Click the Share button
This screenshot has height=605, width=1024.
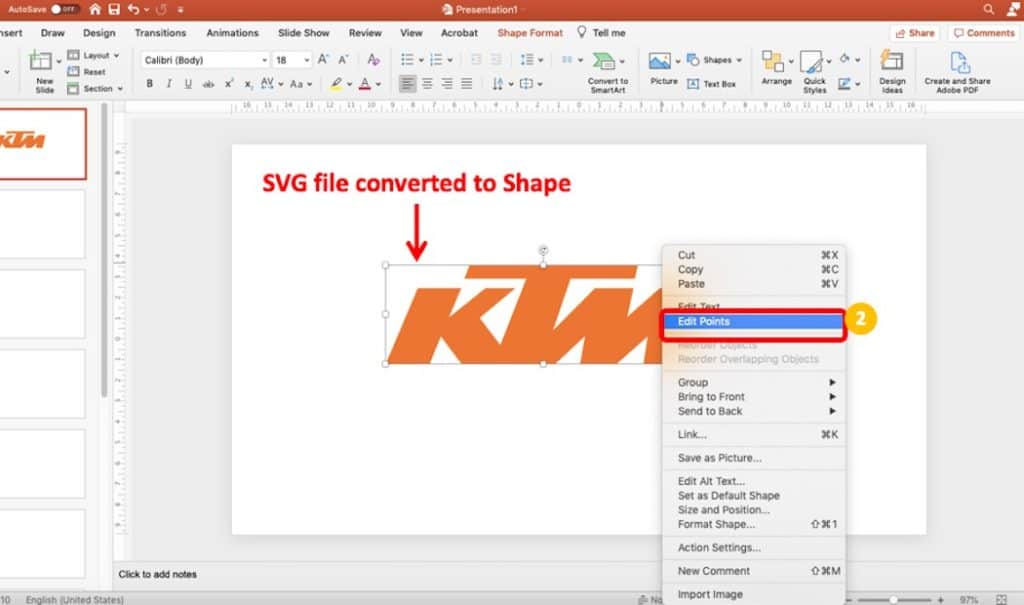(x=915, y=33)
